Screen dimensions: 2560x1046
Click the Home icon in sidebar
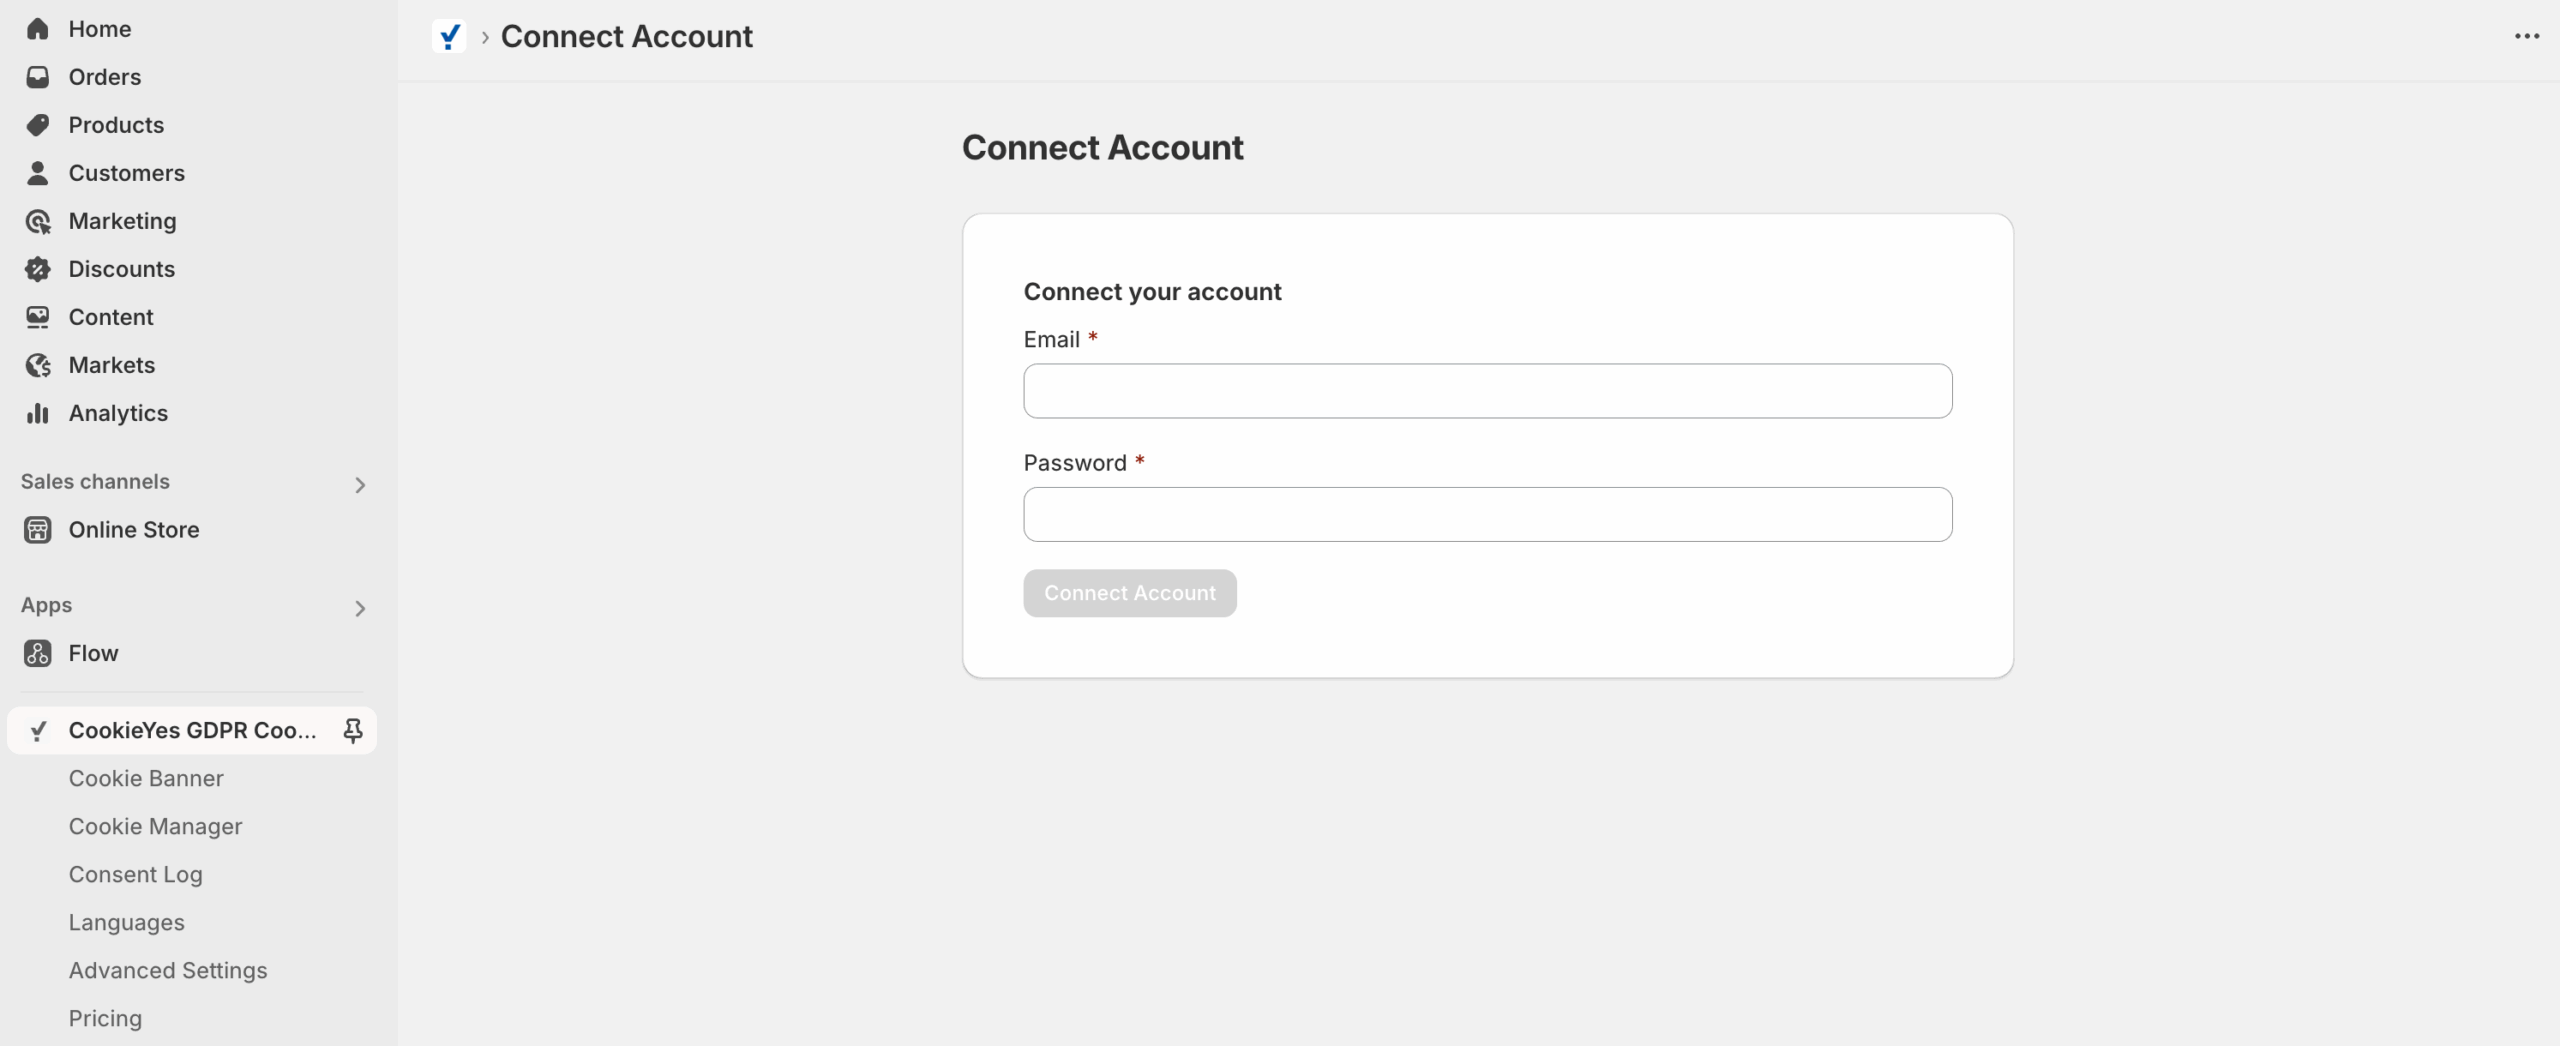click(x=38, y=29)
